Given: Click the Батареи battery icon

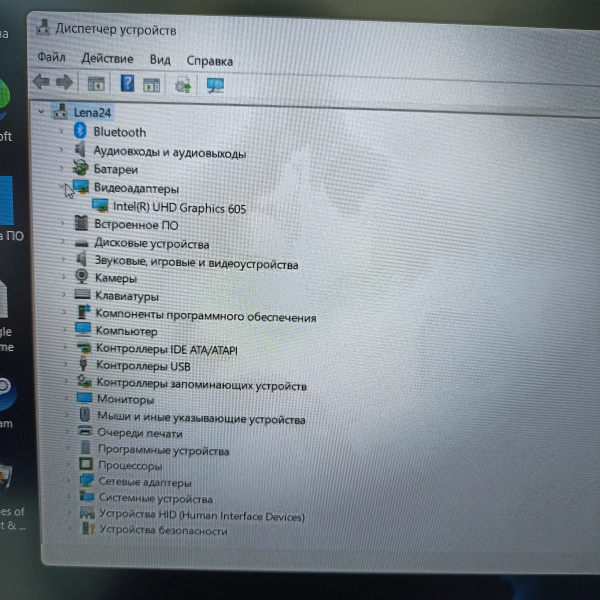Looking at the screenshot, I should (80, 168).
